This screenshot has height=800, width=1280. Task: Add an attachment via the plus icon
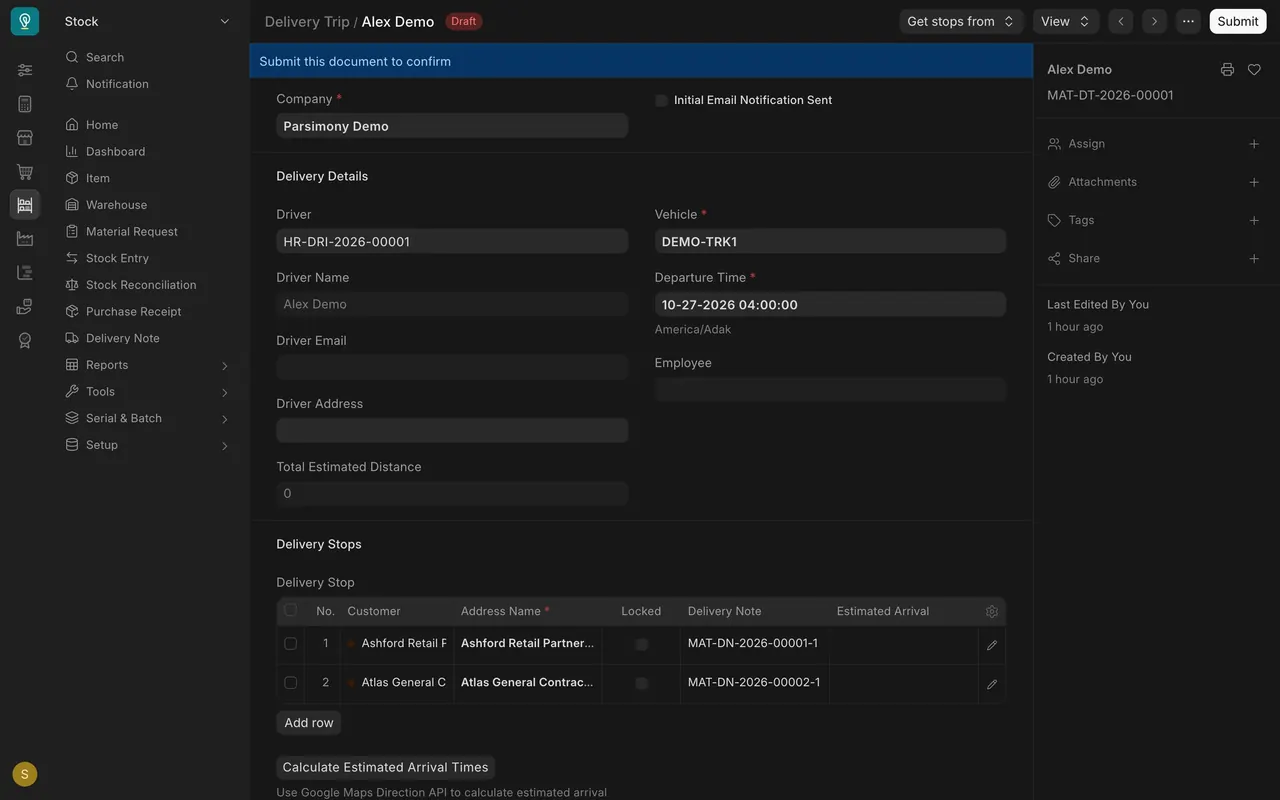click(1254, 182)
